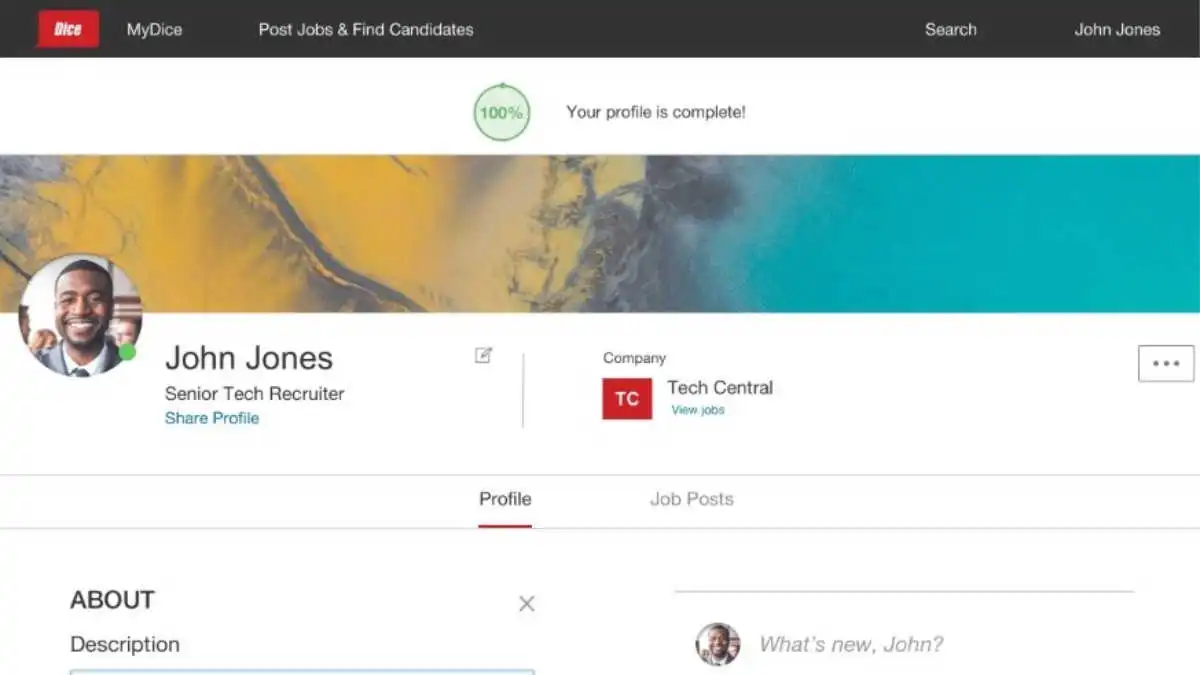Switch to the Job Posts tab
This screenshot has width=1200, height=675.
(x=692, y=499)
